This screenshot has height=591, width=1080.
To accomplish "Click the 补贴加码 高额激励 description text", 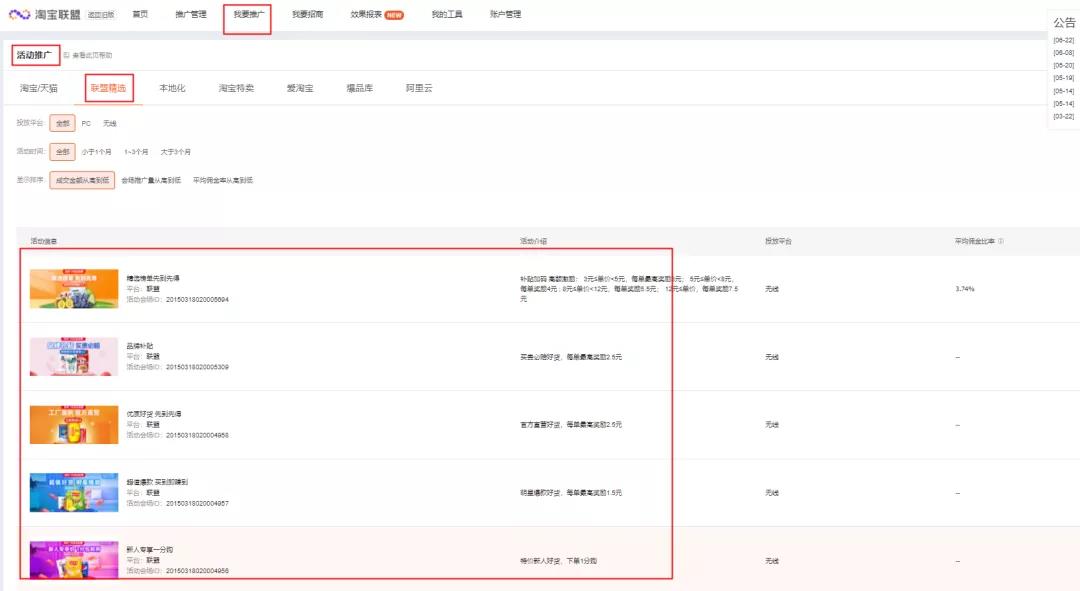I will pos(629,289).
